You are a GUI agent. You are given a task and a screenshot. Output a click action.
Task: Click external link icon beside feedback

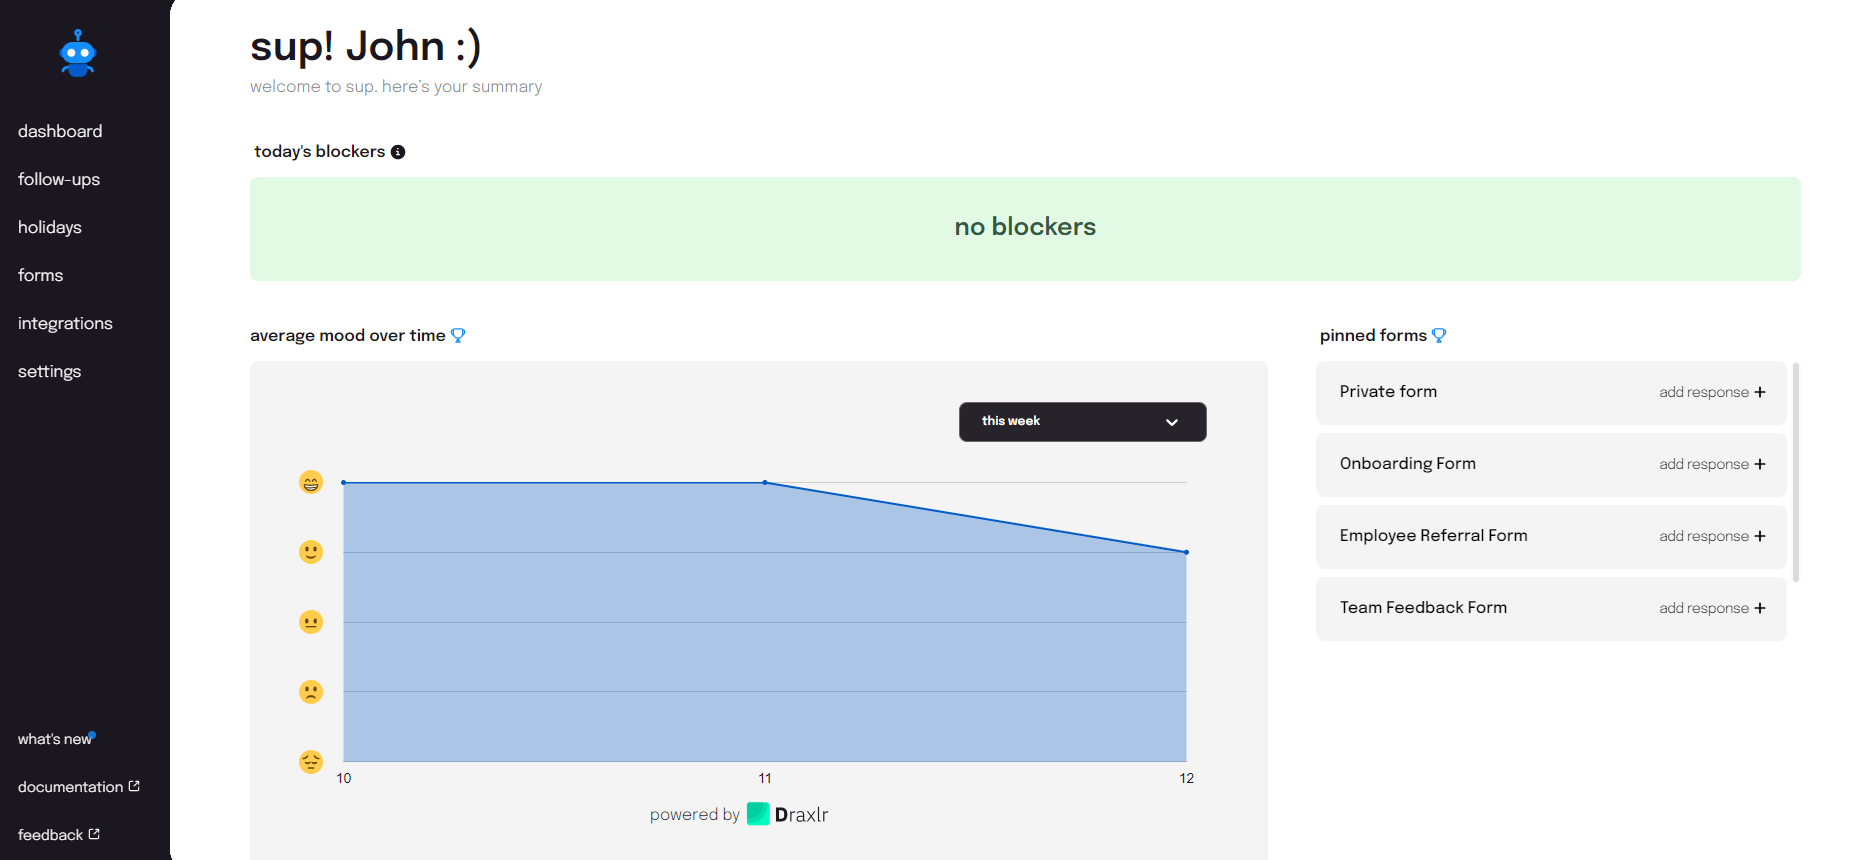coord(94,834)
